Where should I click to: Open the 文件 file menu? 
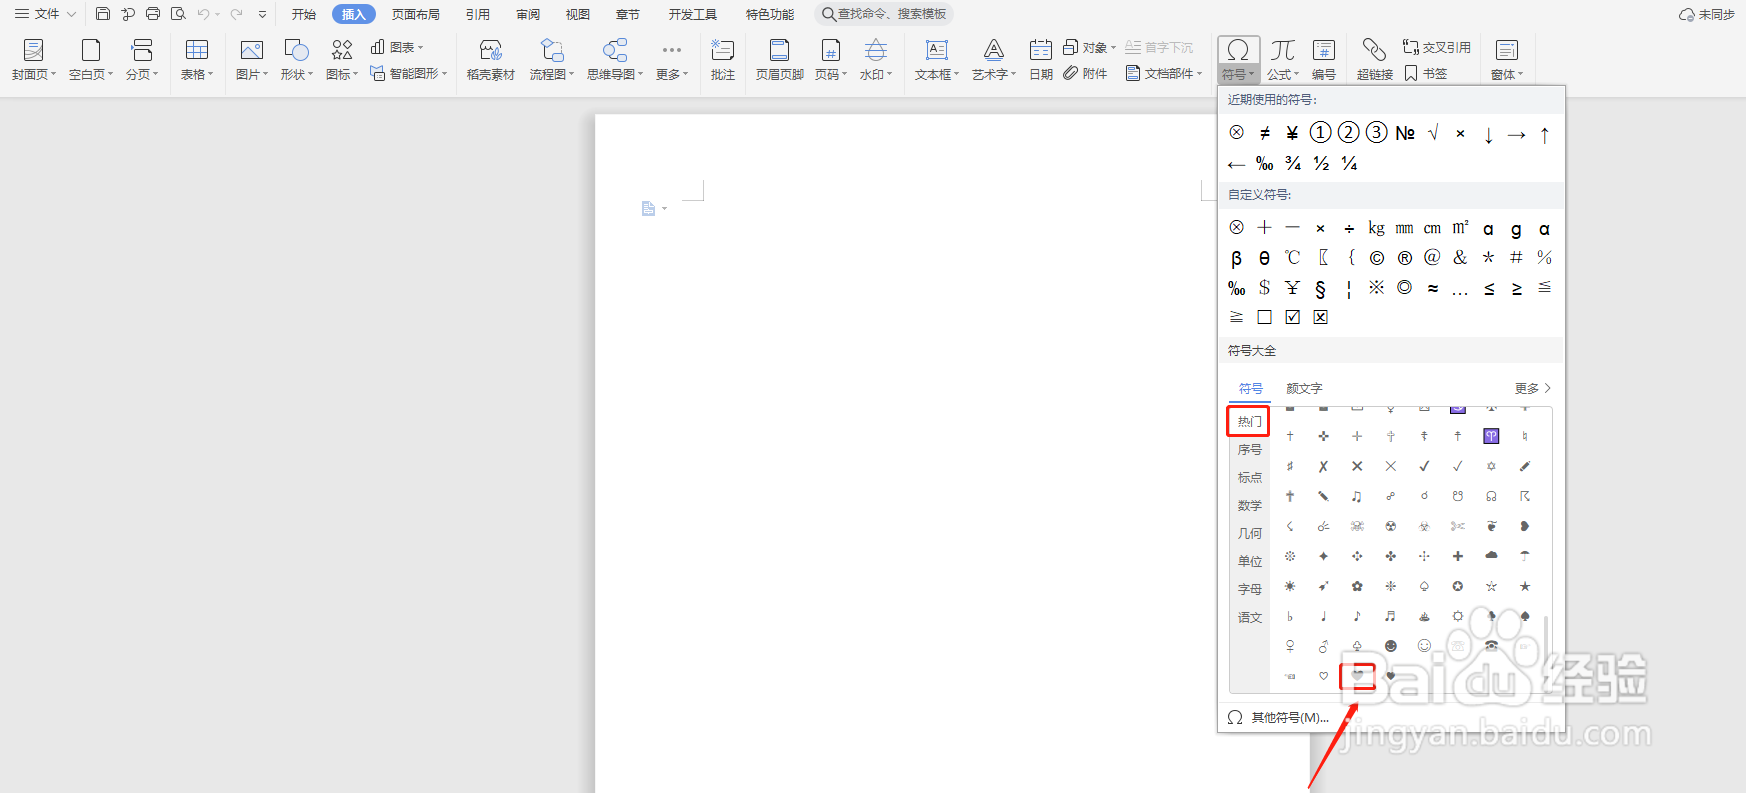point(46,14)
